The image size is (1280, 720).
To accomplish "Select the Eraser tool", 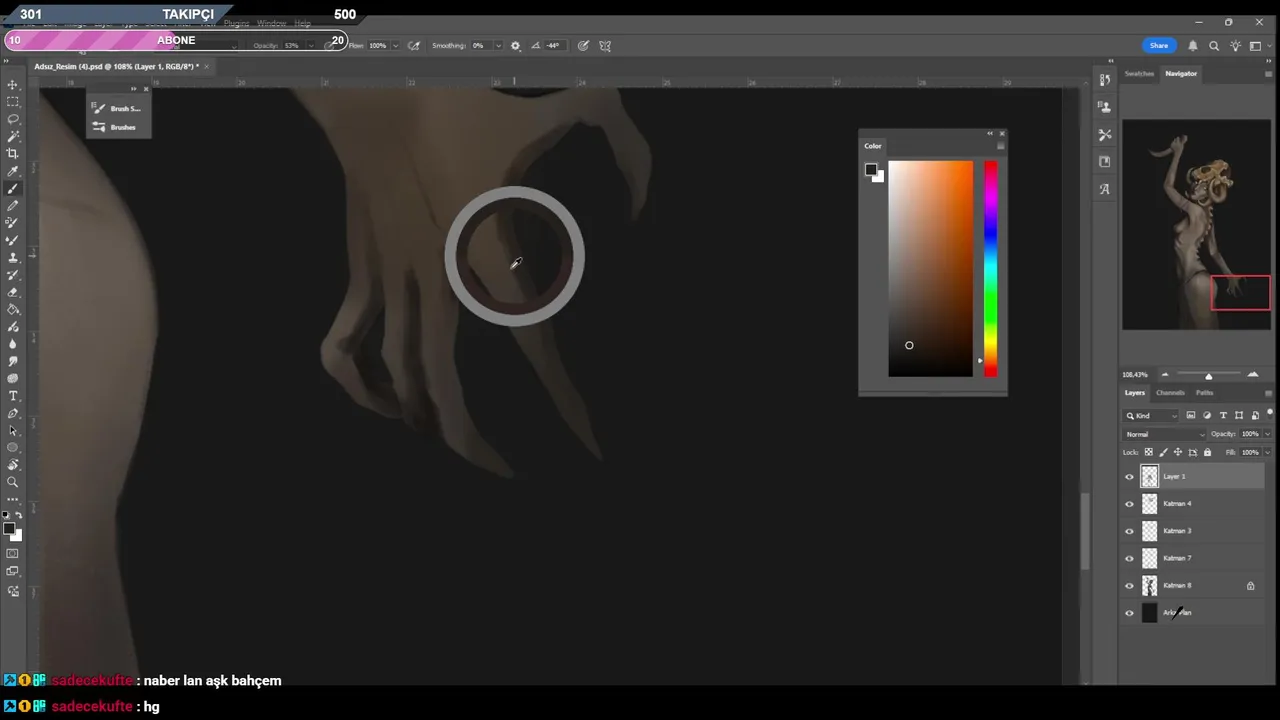I will pyautogui.click(x=13, y=292).
